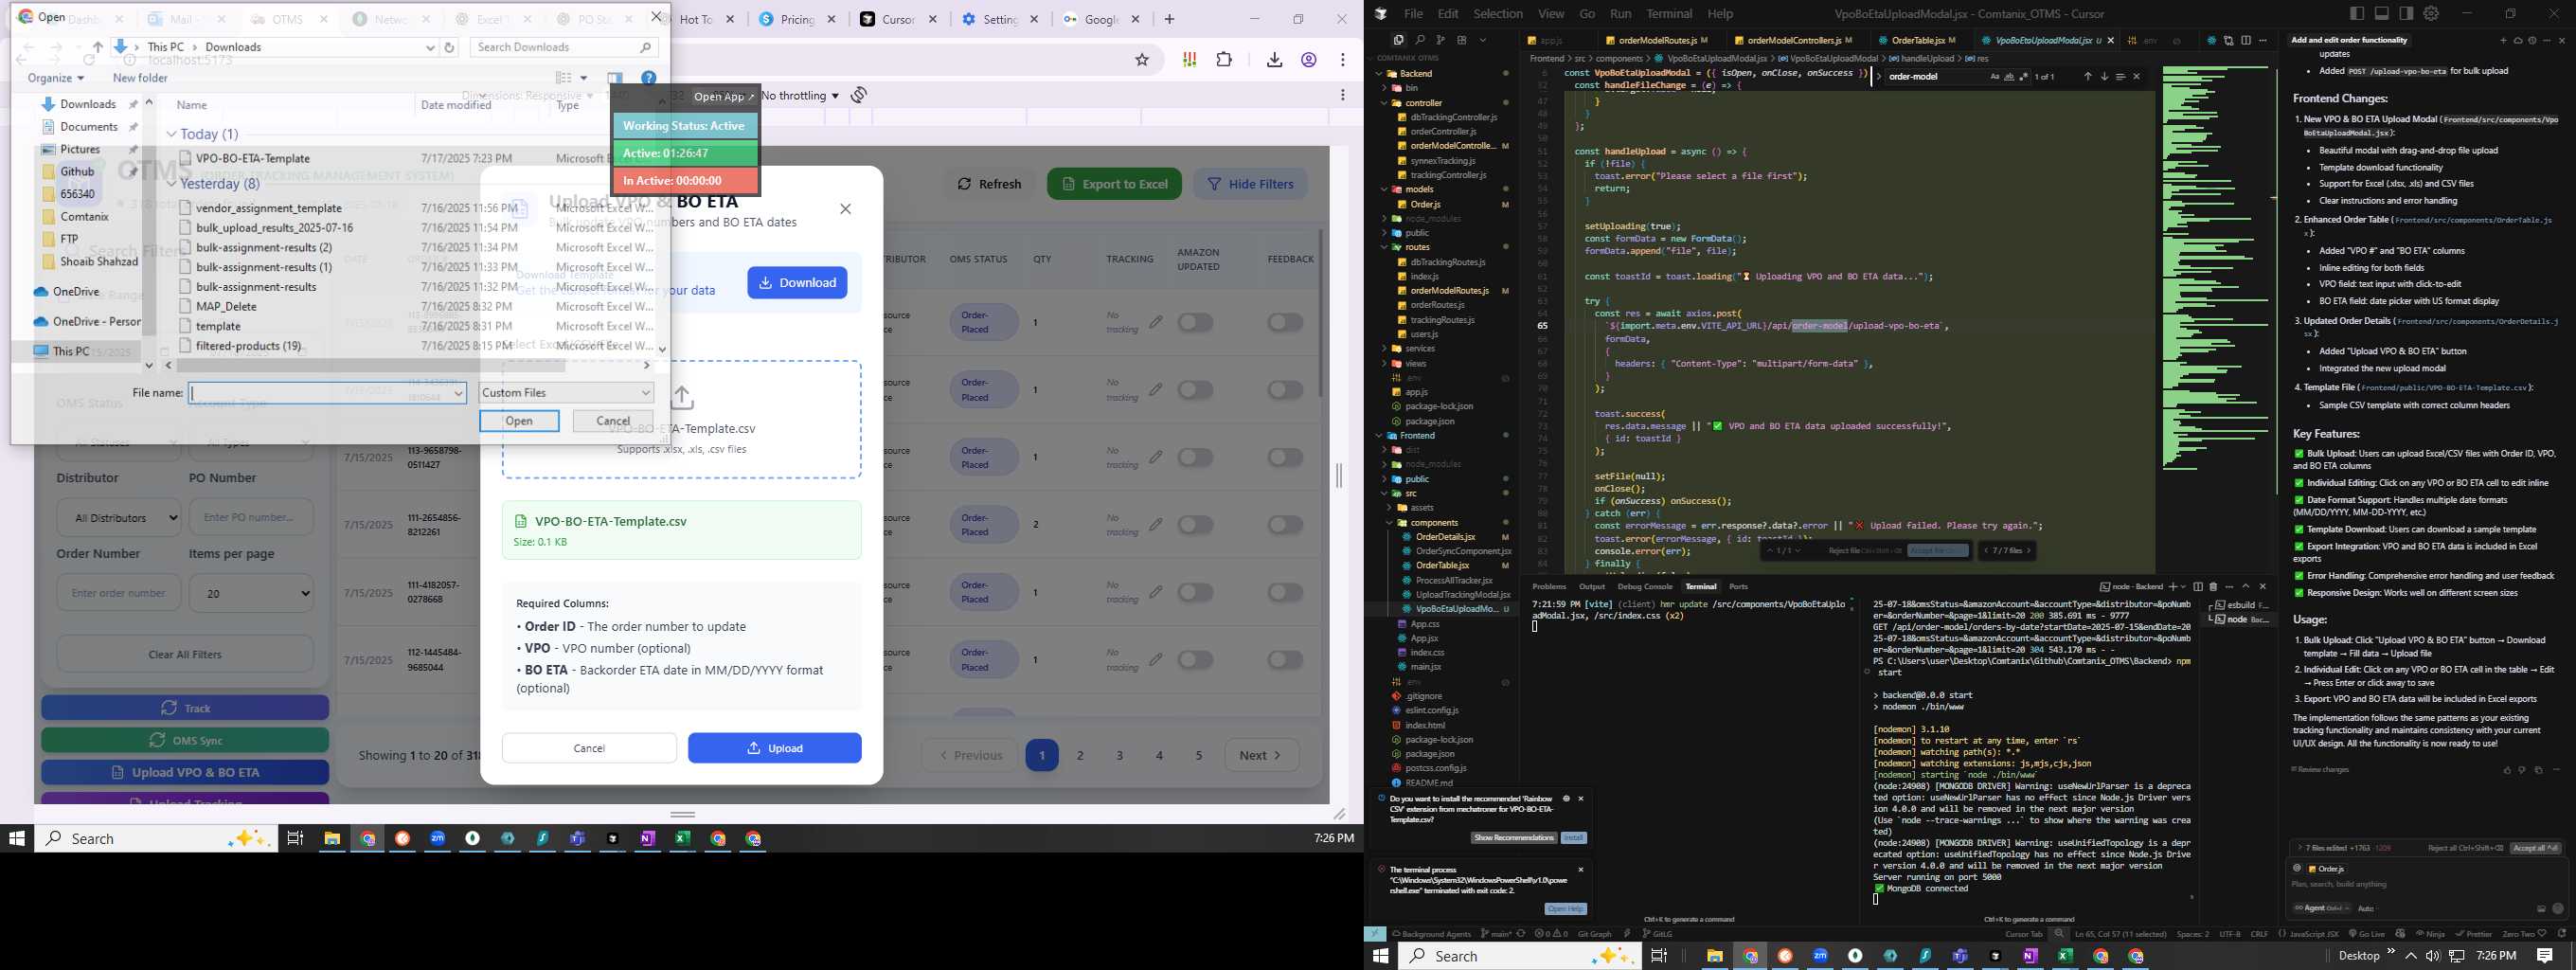Image resolution: width=2576 pixels, height=970 pixels.
Task: Split the editor right in Cursor
Action: [x=2246, y=40]
